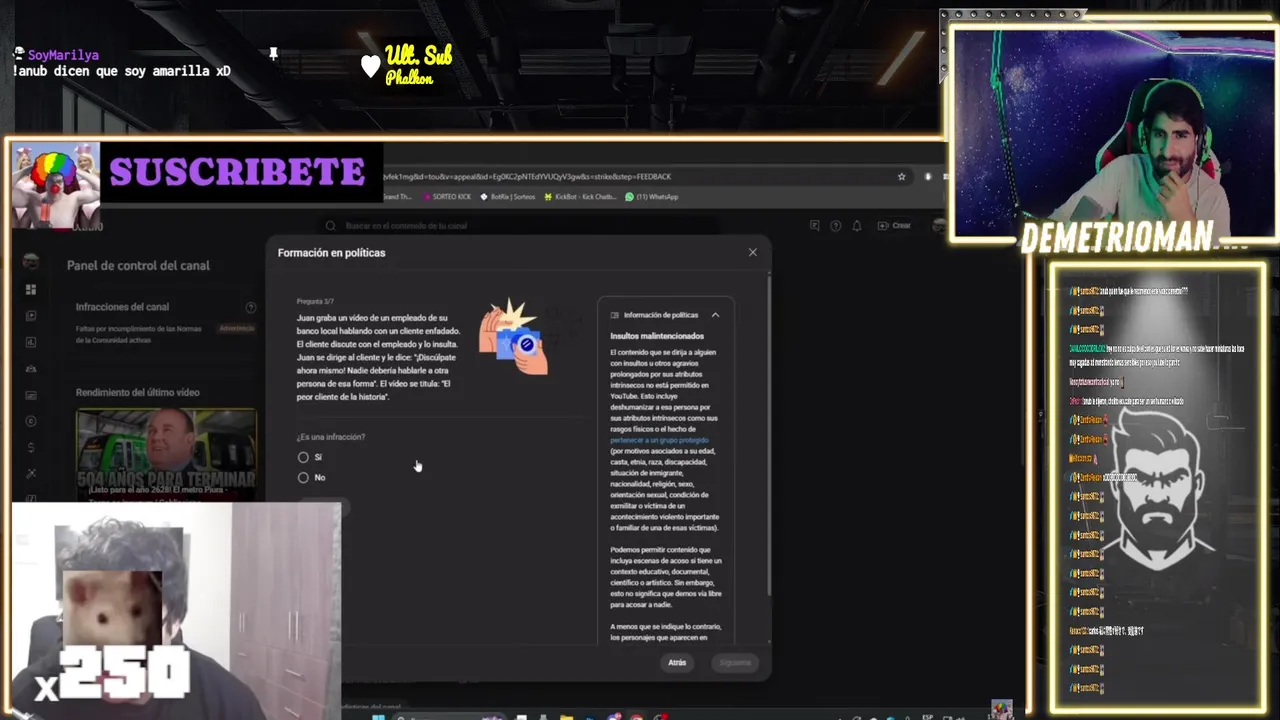Click Panel de control del canal title
Viewport: 1280px width, 720px height.
coord(138,266)
